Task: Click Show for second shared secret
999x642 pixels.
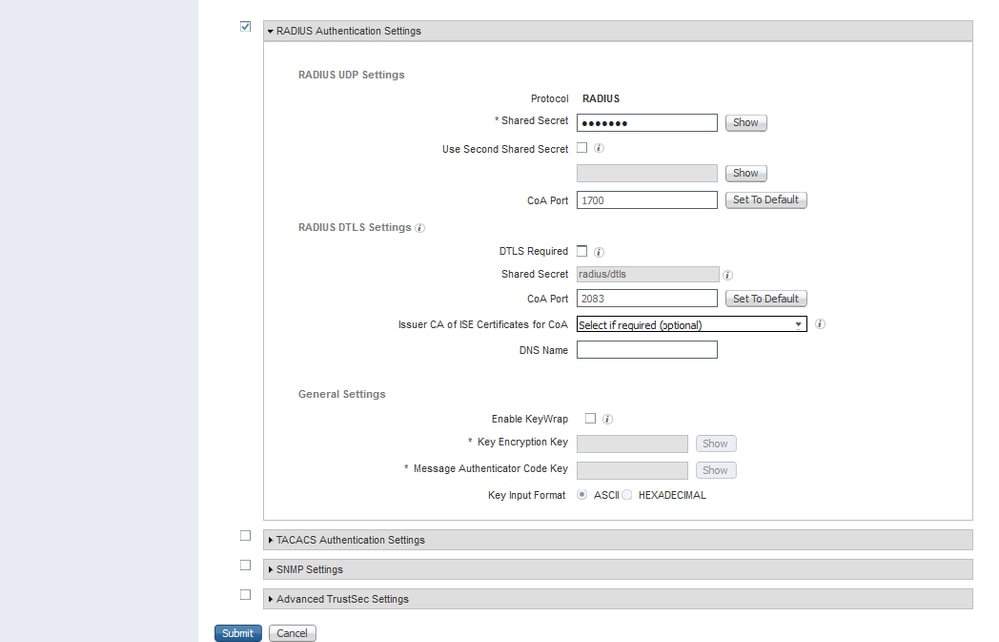Action: (x=745, y=173)
